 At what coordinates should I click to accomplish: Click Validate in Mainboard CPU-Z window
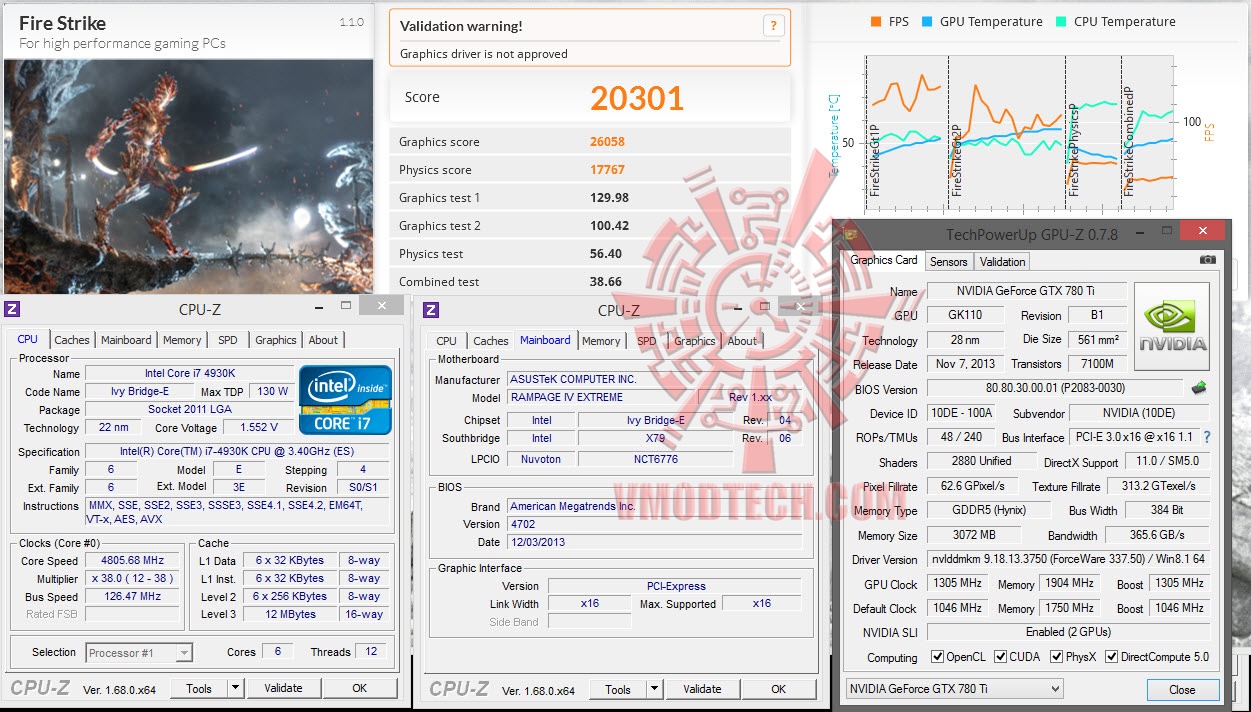(702, 689)
